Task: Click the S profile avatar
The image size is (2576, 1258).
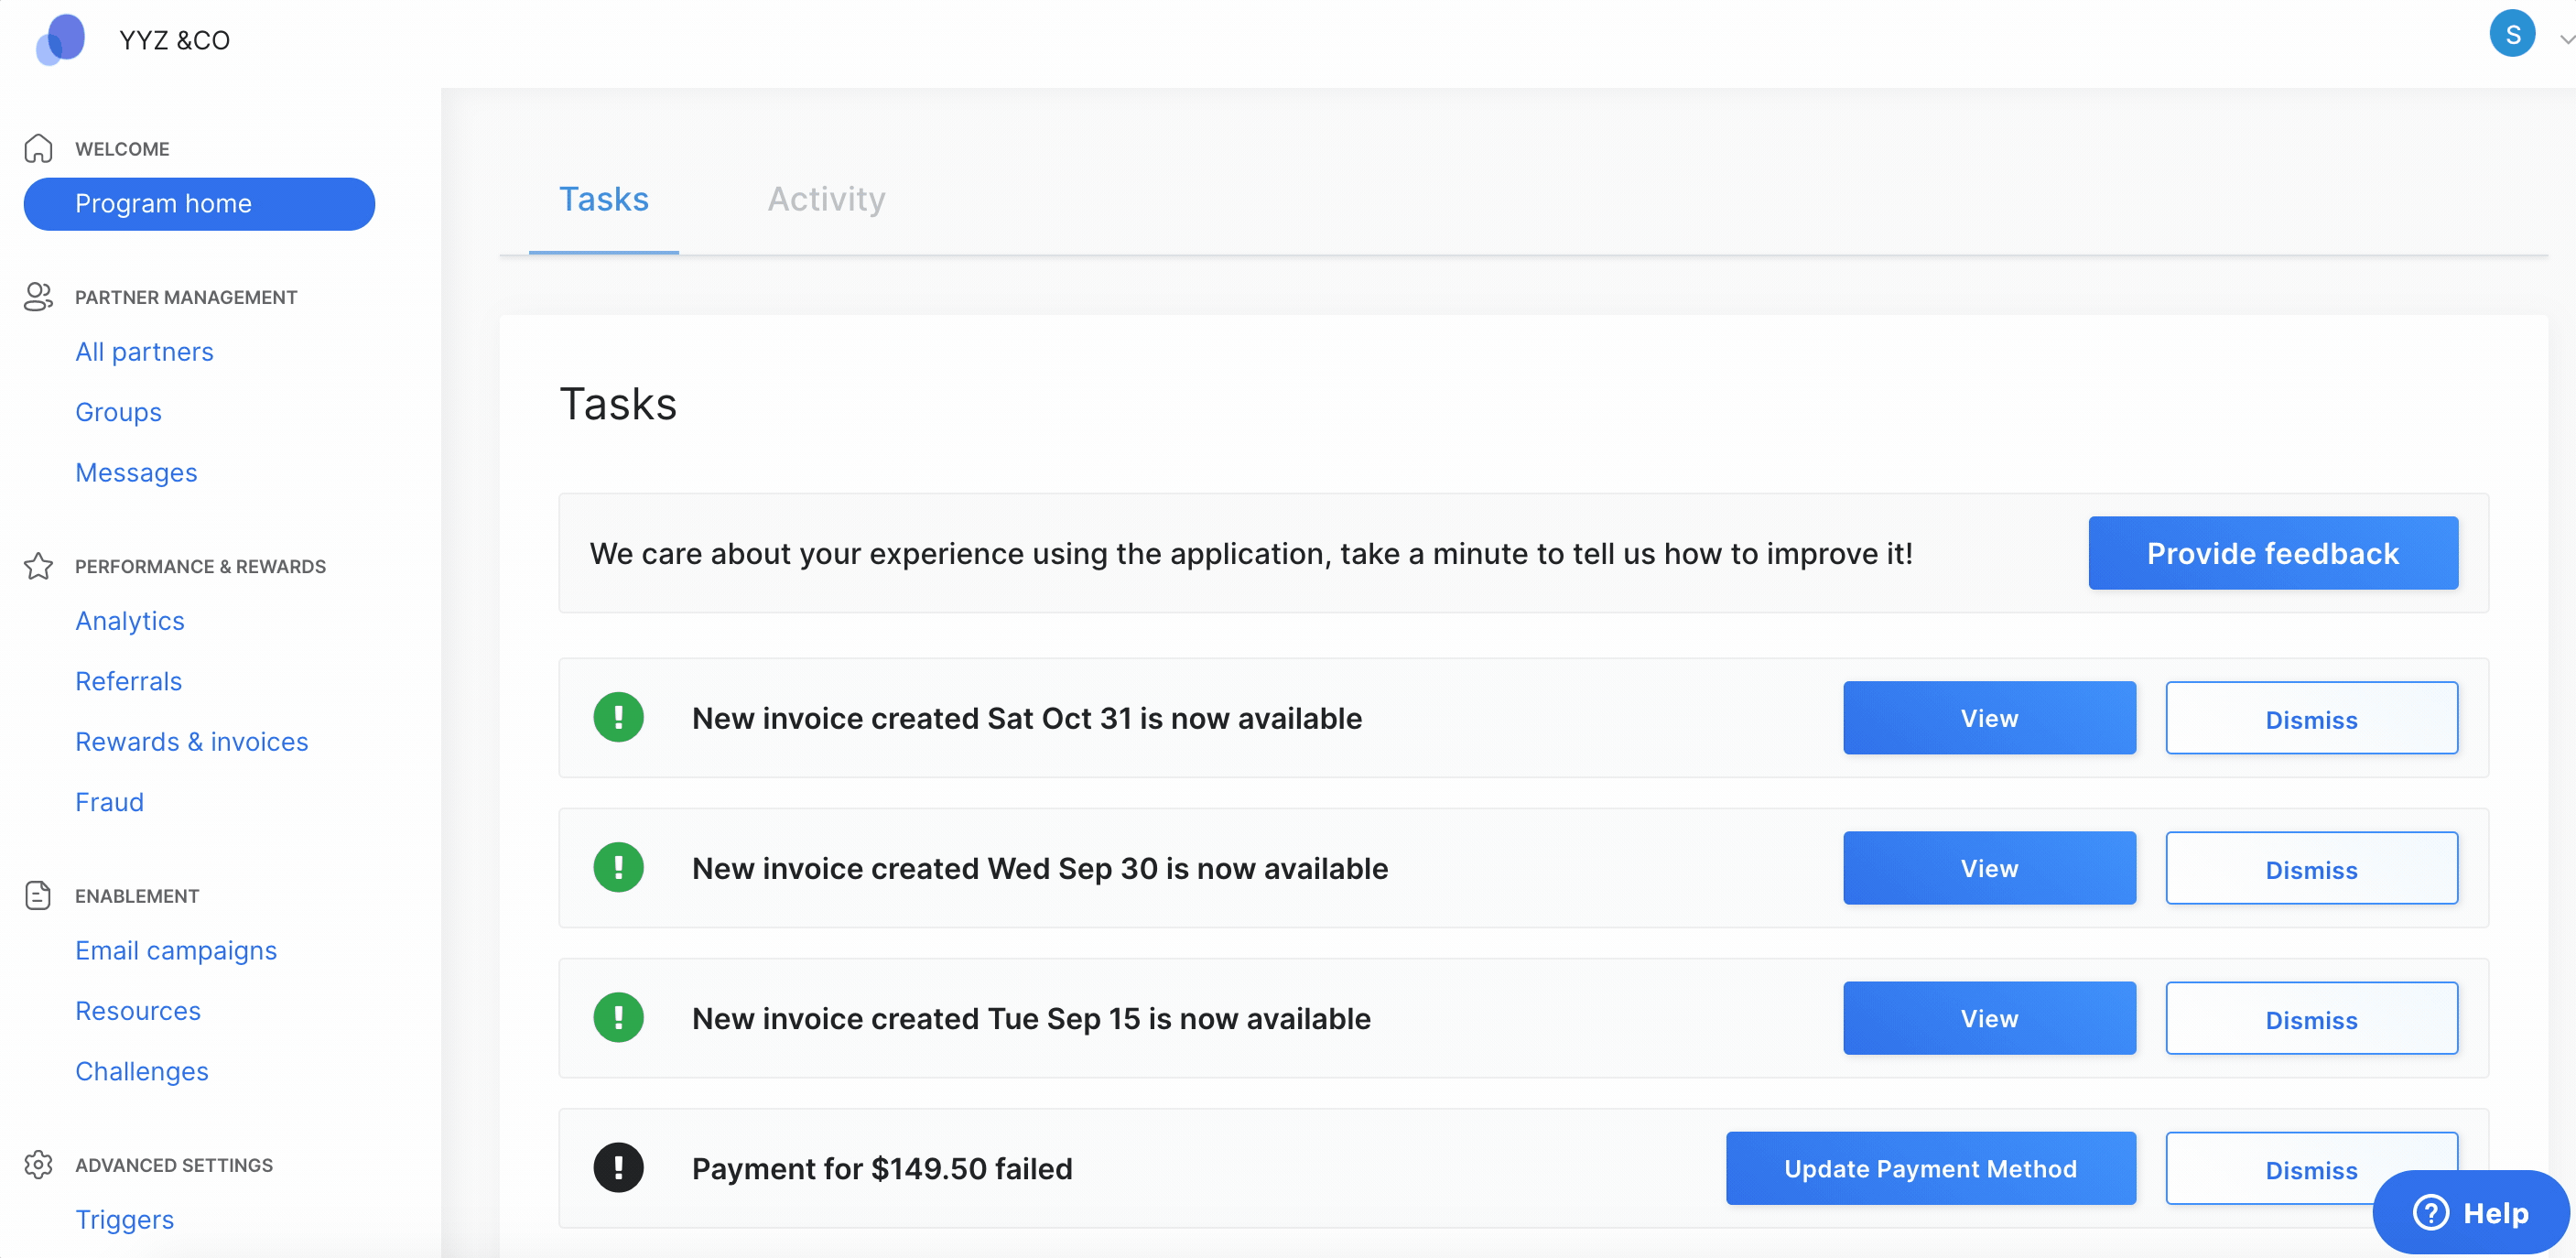Action: coord(2513,33)
